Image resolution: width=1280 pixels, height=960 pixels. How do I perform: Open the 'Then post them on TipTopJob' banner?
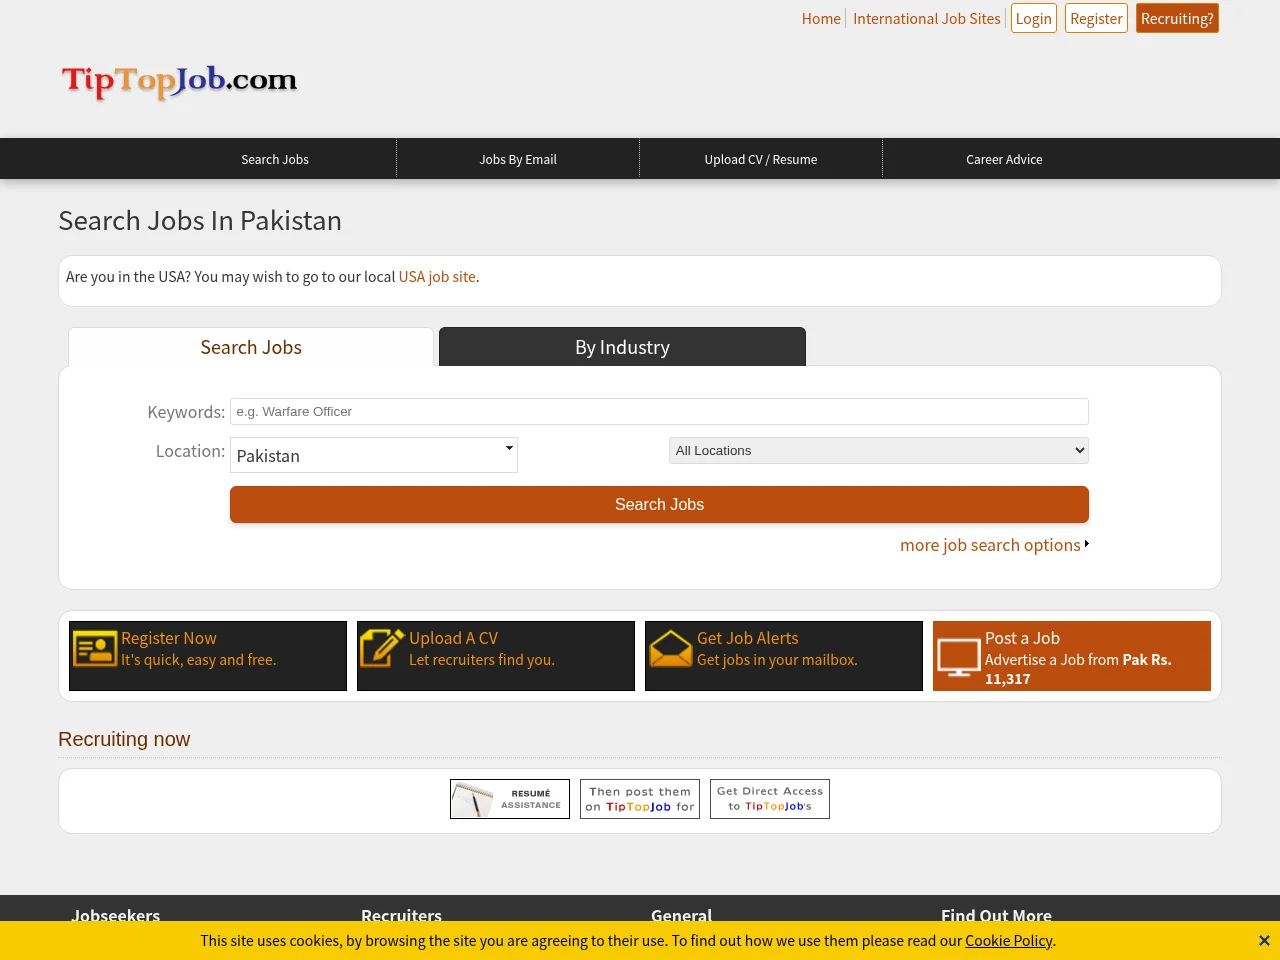640,799
